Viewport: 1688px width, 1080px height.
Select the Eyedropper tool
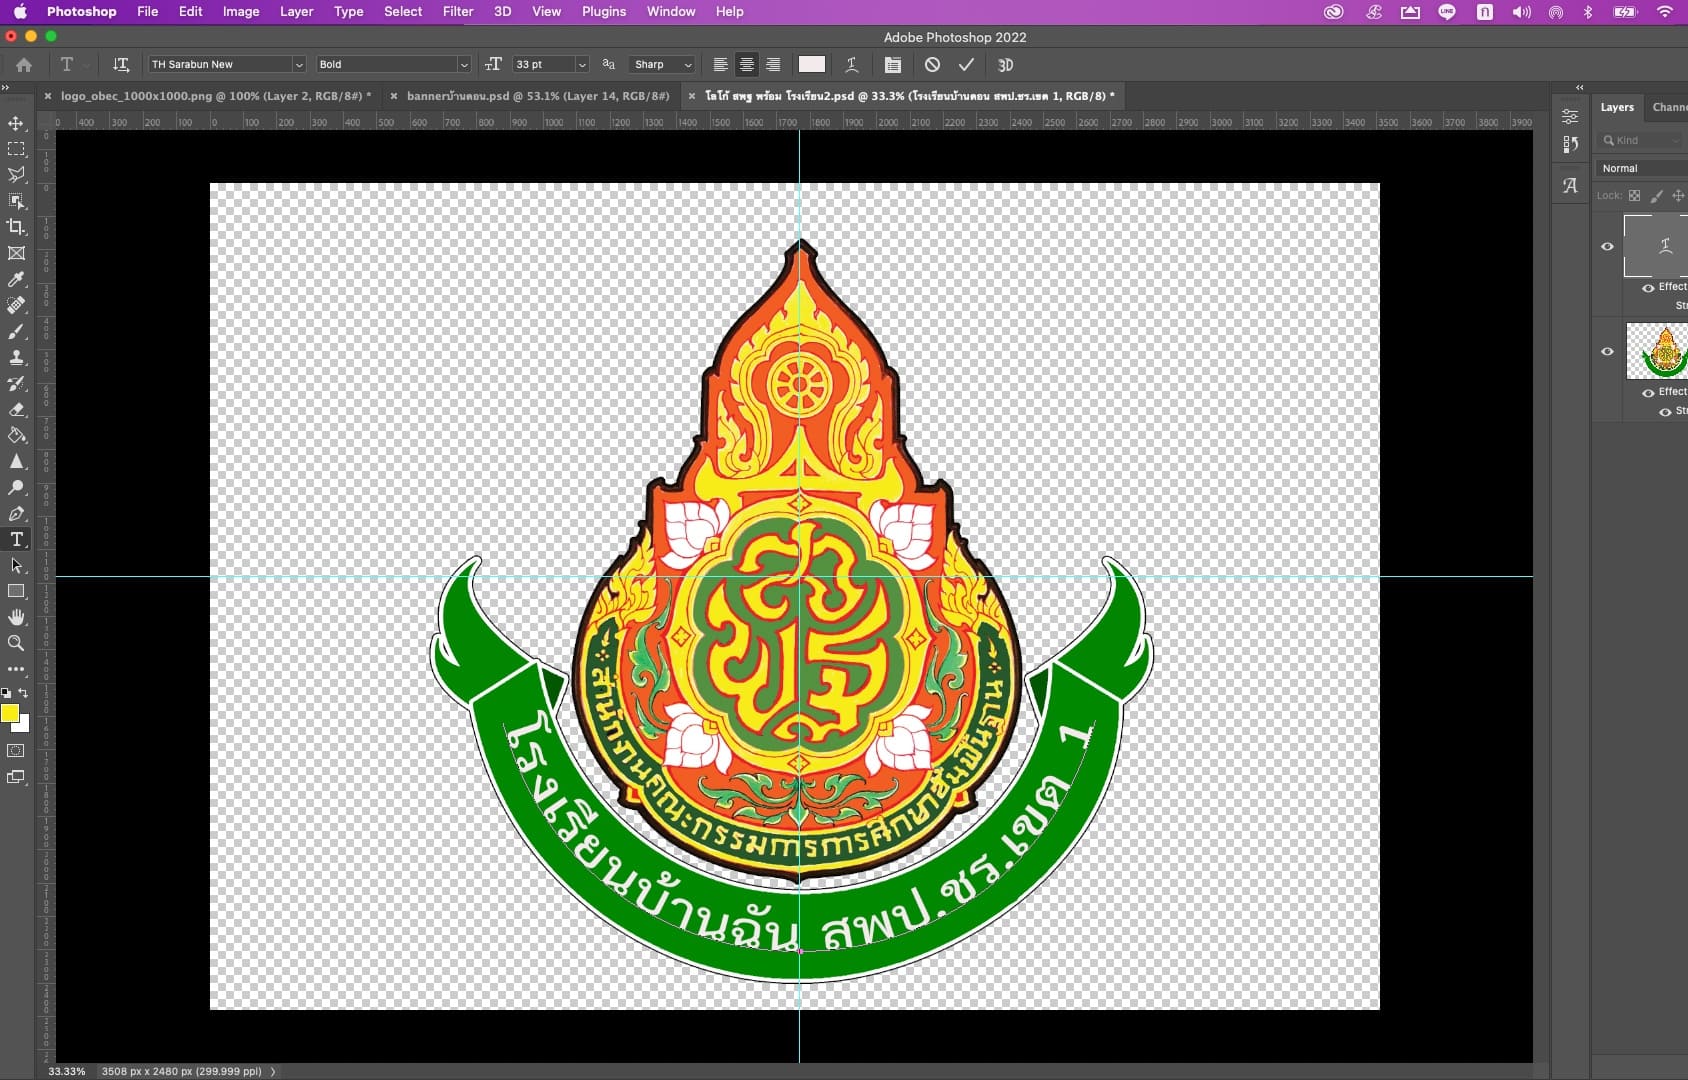(16, 279)
